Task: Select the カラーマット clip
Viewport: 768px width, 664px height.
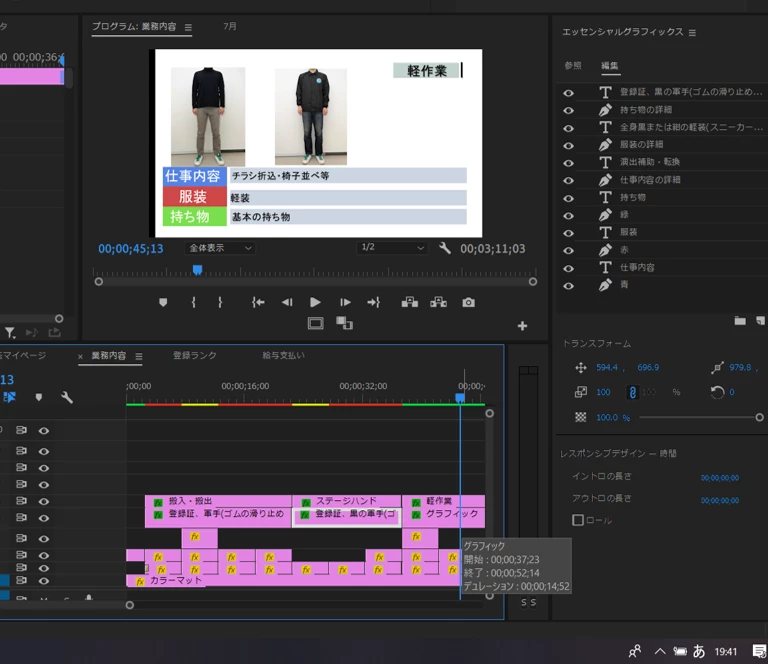Action: pos(293,581)
